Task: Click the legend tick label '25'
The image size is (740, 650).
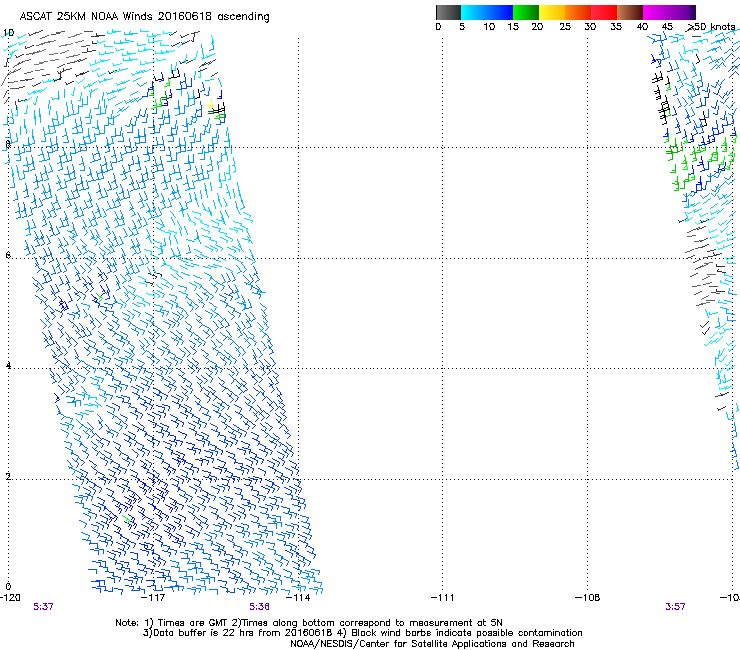Action: [565, 27]
